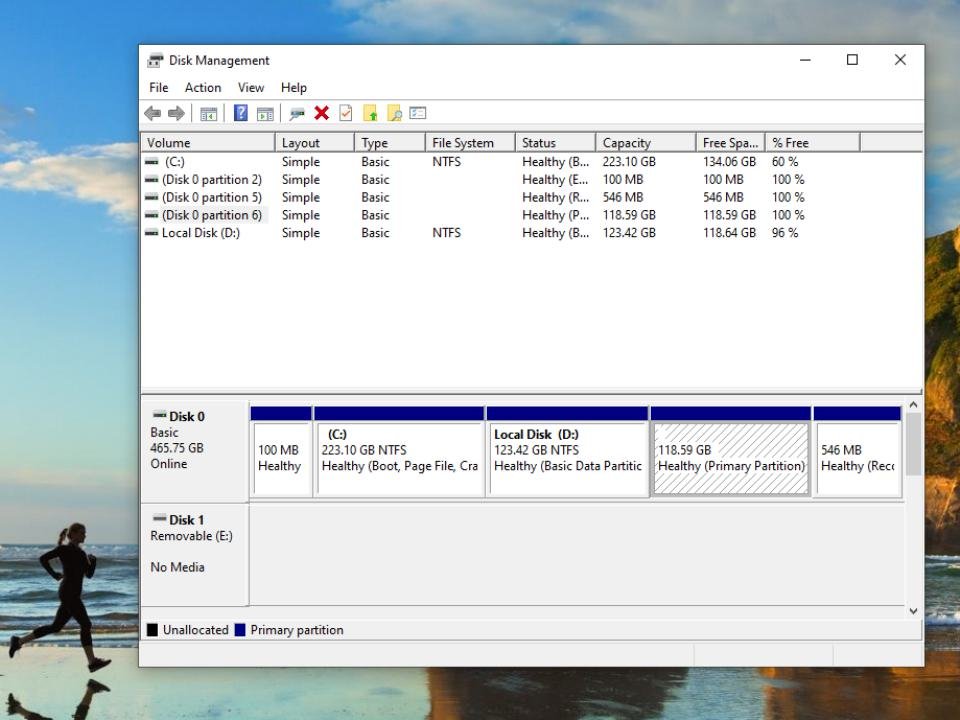Click the Properties checkmark page icon
Image resolution: width=960 pixels, height=720 pixels.
346,113
